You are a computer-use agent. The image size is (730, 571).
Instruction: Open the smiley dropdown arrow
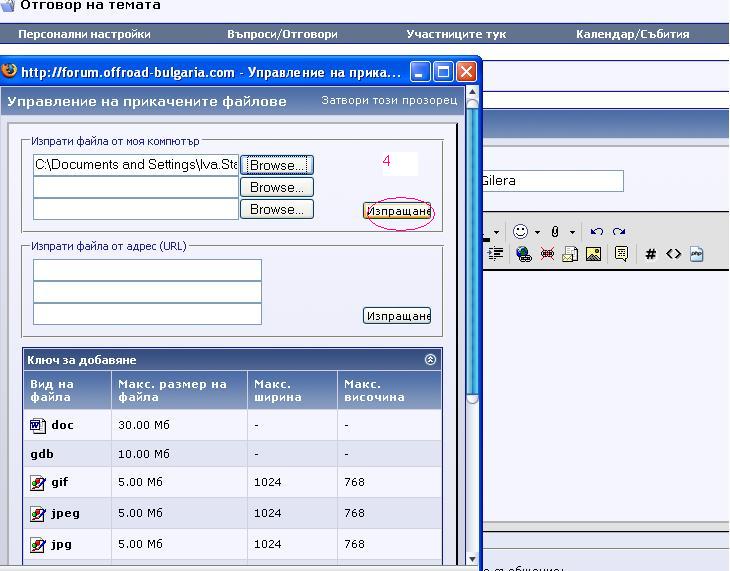(x=537, y=232)
